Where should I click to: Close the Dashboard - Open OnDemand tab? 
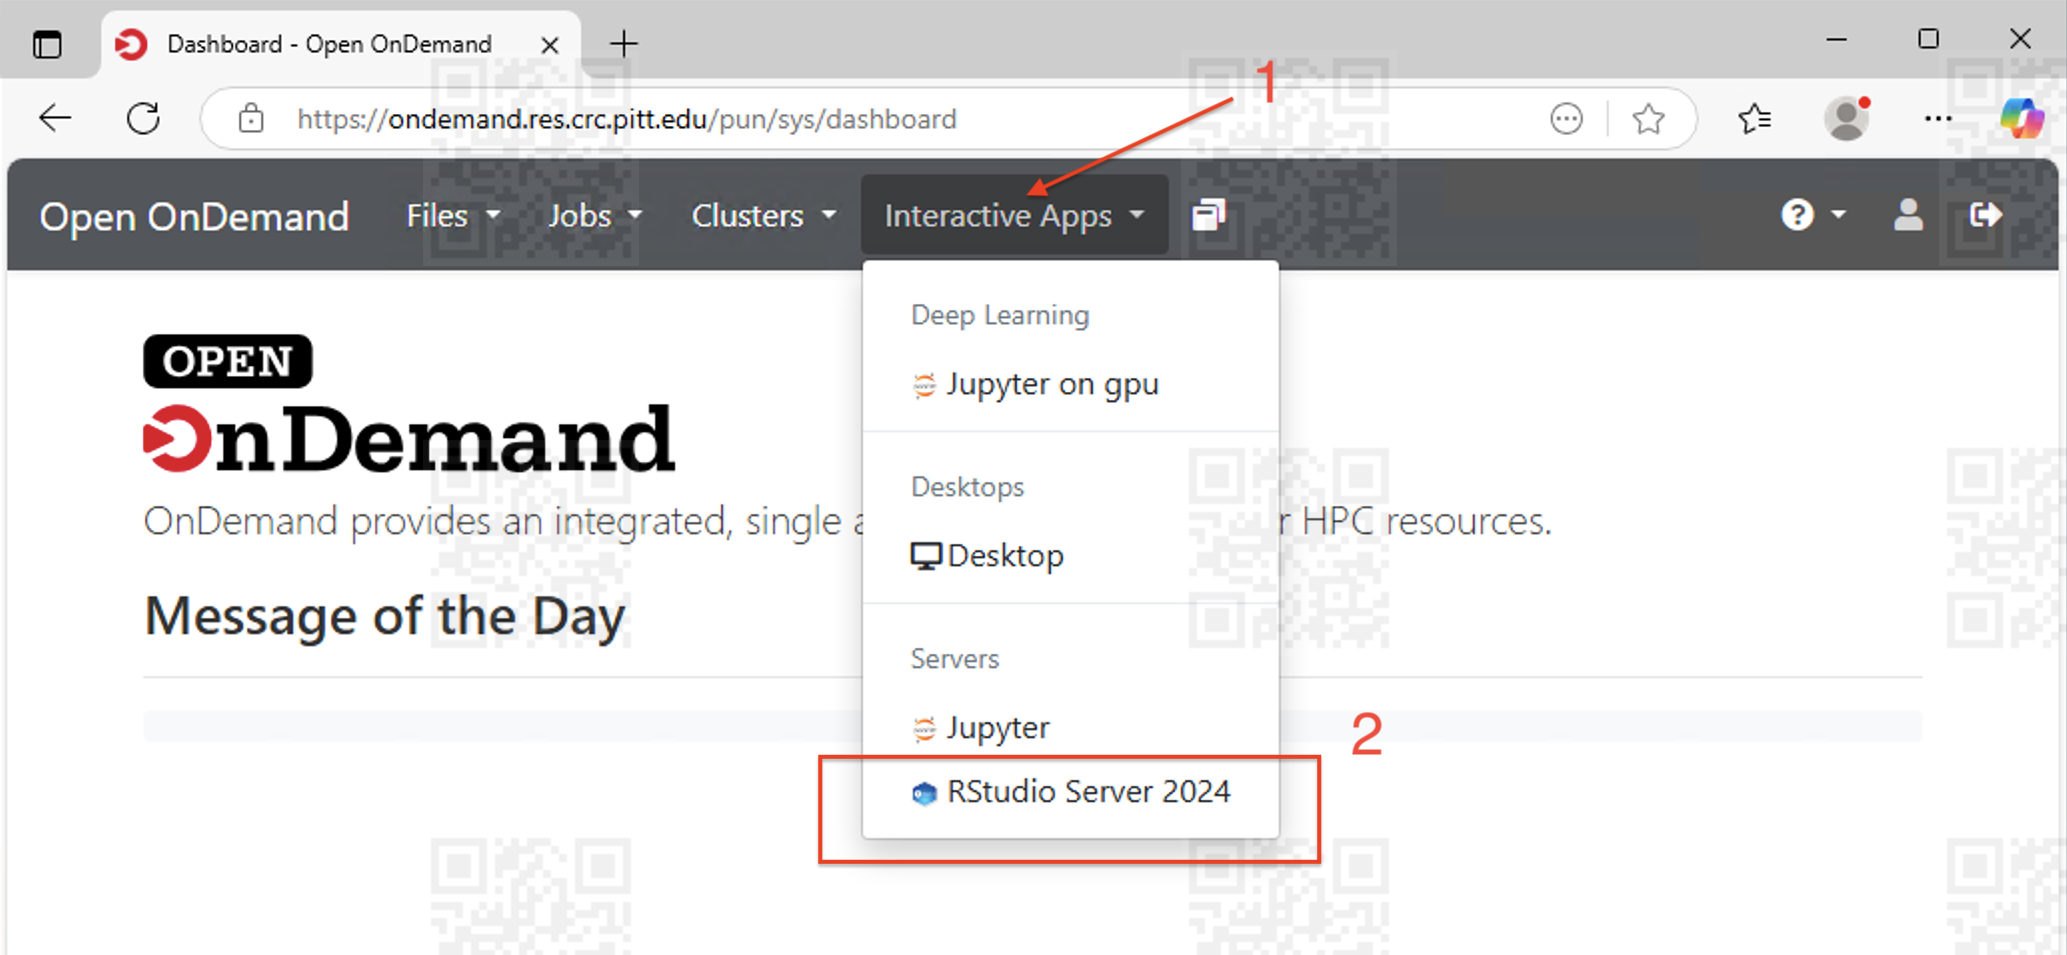coord(550,45)
